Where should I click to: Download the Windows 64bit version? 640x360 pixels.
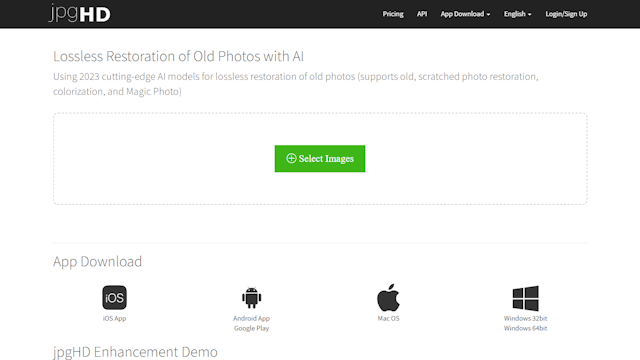pos(525,328)
